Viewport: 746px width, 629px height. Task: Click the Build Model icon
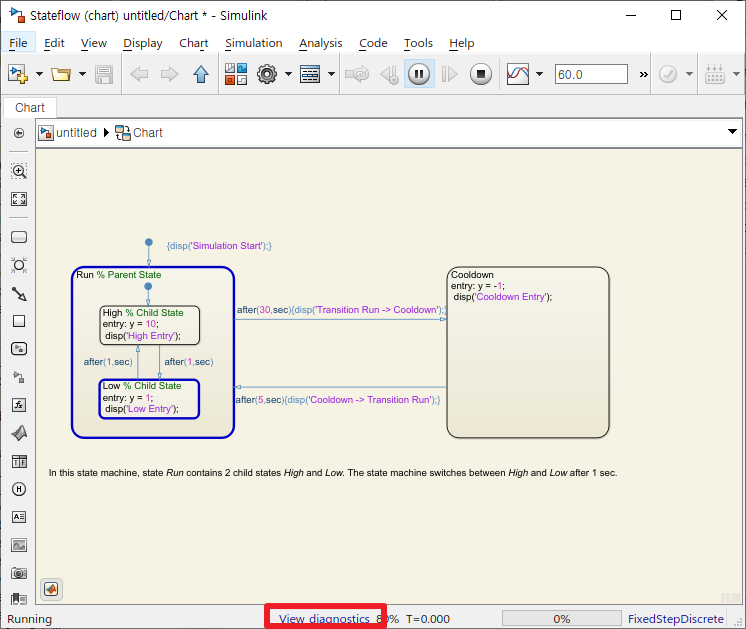pyautogui.click(x=715, y=74)
